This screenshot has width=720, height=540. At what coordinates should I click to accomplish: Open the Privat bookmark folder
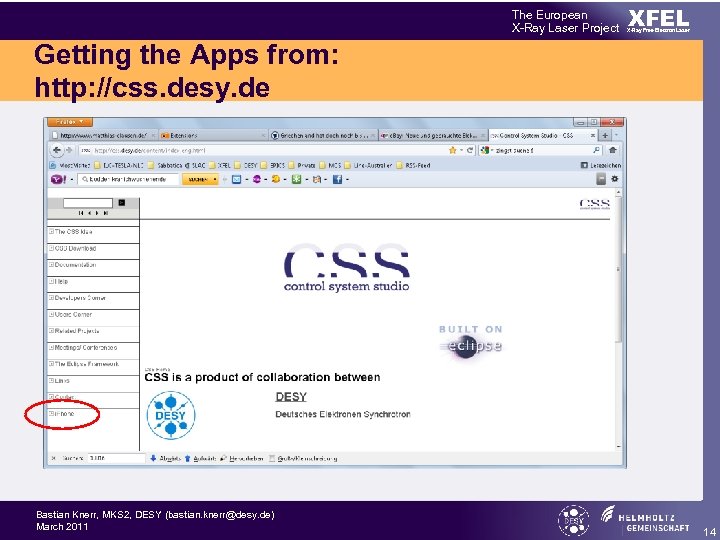pos(302,165)
